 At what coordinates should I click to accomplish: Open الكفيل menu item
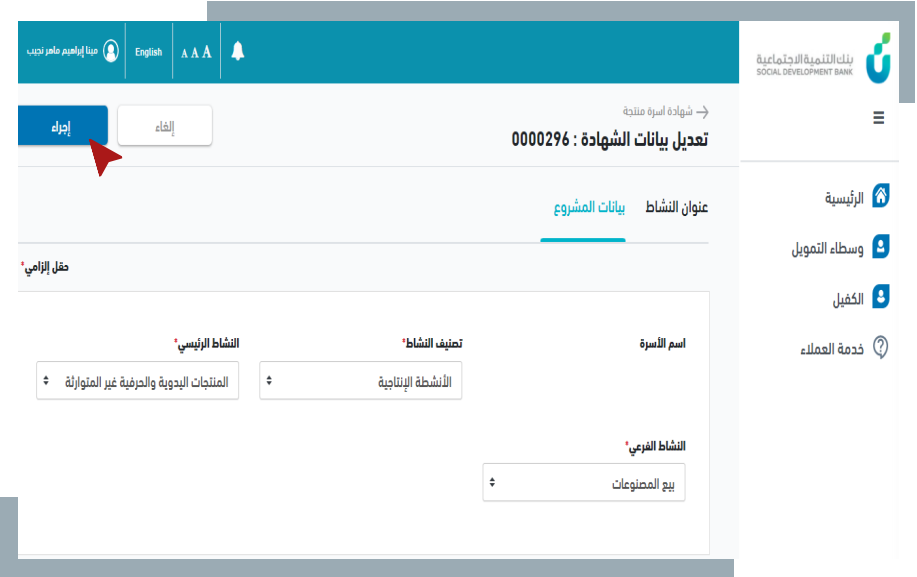[848, 300]
